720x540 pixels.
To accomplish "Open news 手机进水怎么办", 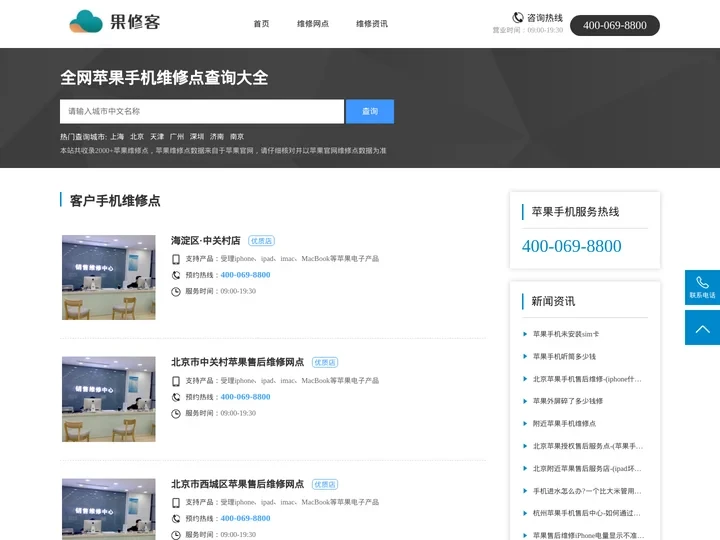I will click(x=587, y=491).
